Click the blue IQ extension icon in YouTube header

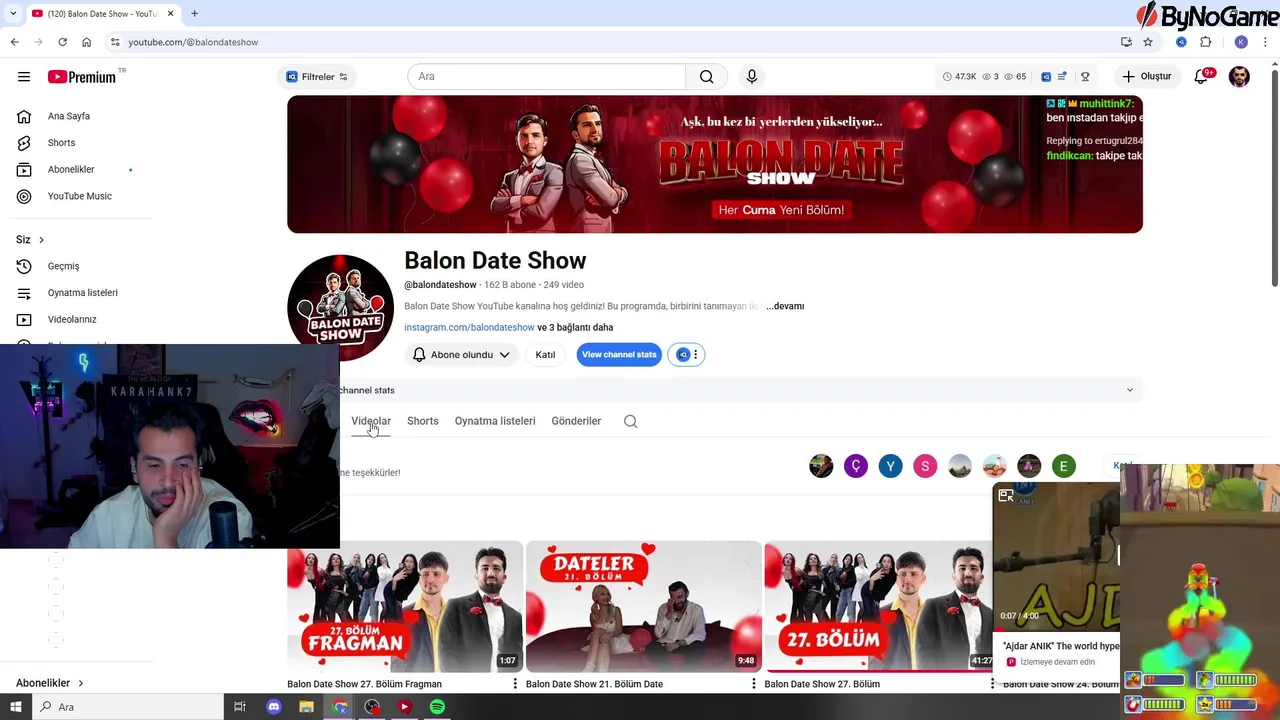click(x=1046, y=76)
